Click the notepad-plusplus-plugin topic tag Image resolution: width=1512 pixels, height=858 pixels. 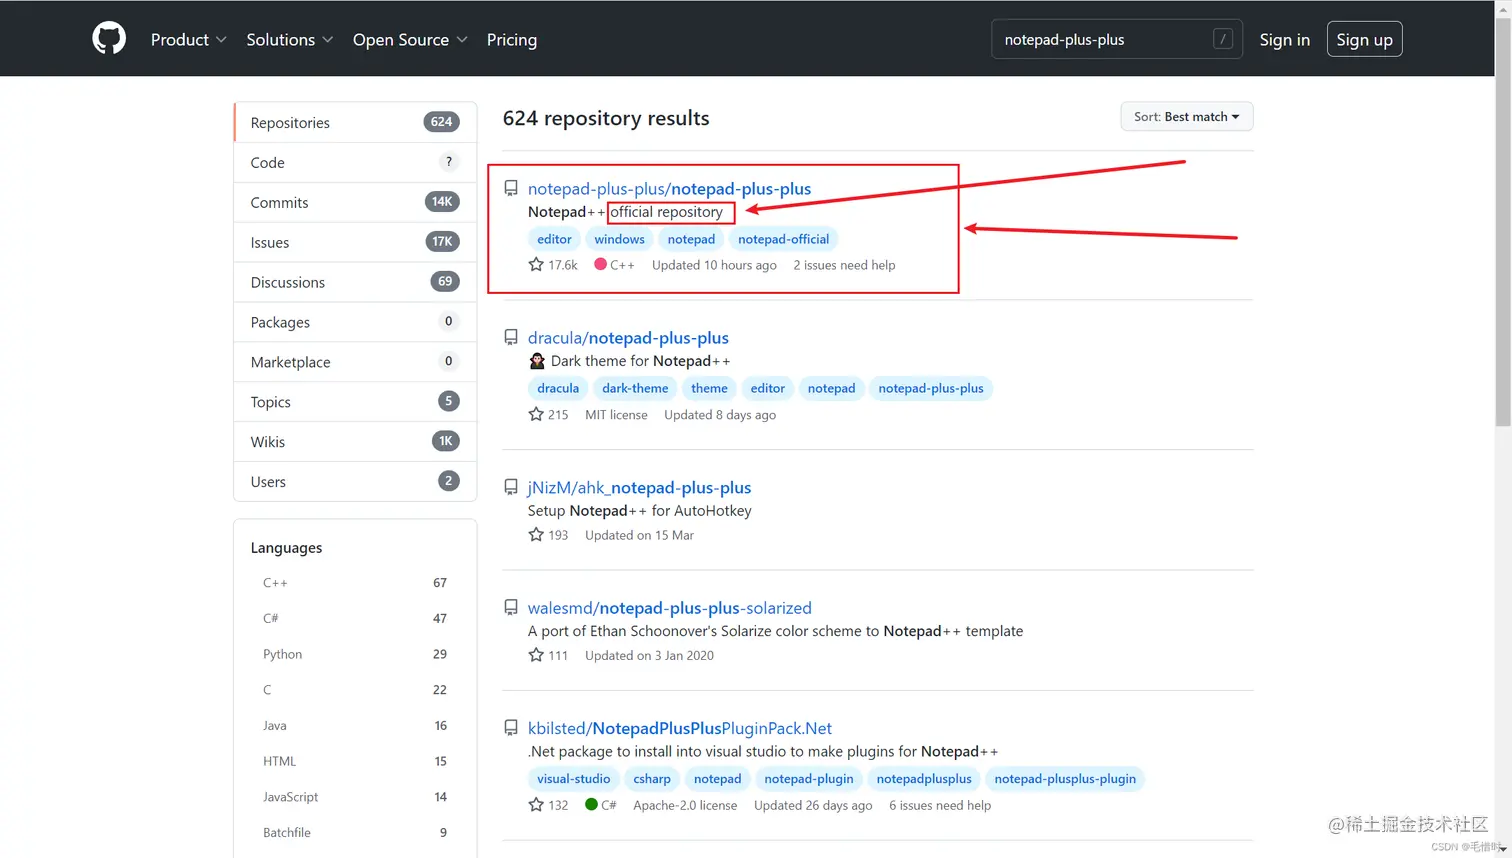[x=1065, y=779]
